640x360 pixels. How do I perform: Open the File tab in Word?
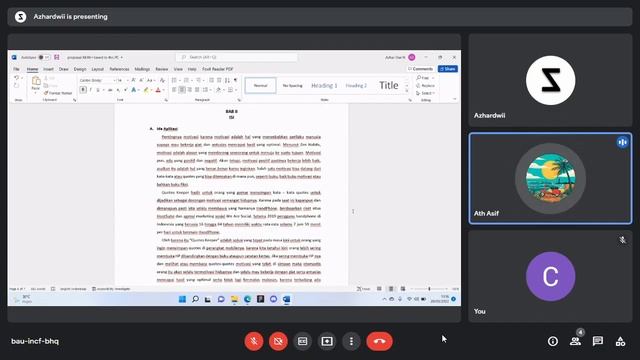click(16, 69)
